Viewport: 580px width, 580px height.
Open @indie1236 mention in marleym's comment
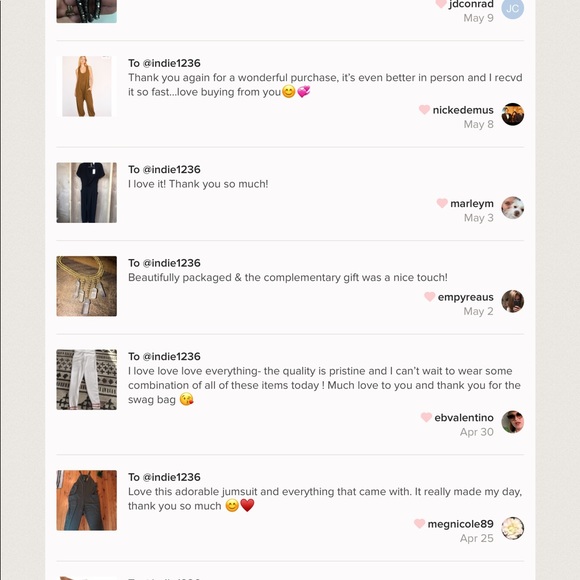pos(172,169)
